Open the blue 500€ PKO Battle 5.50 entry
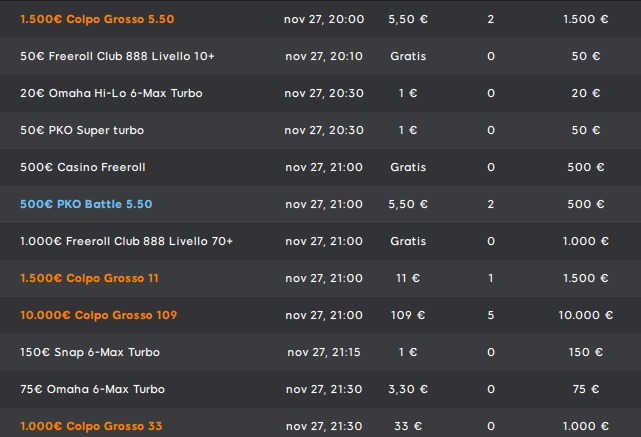The image size is (641, 437). [86, 204]
